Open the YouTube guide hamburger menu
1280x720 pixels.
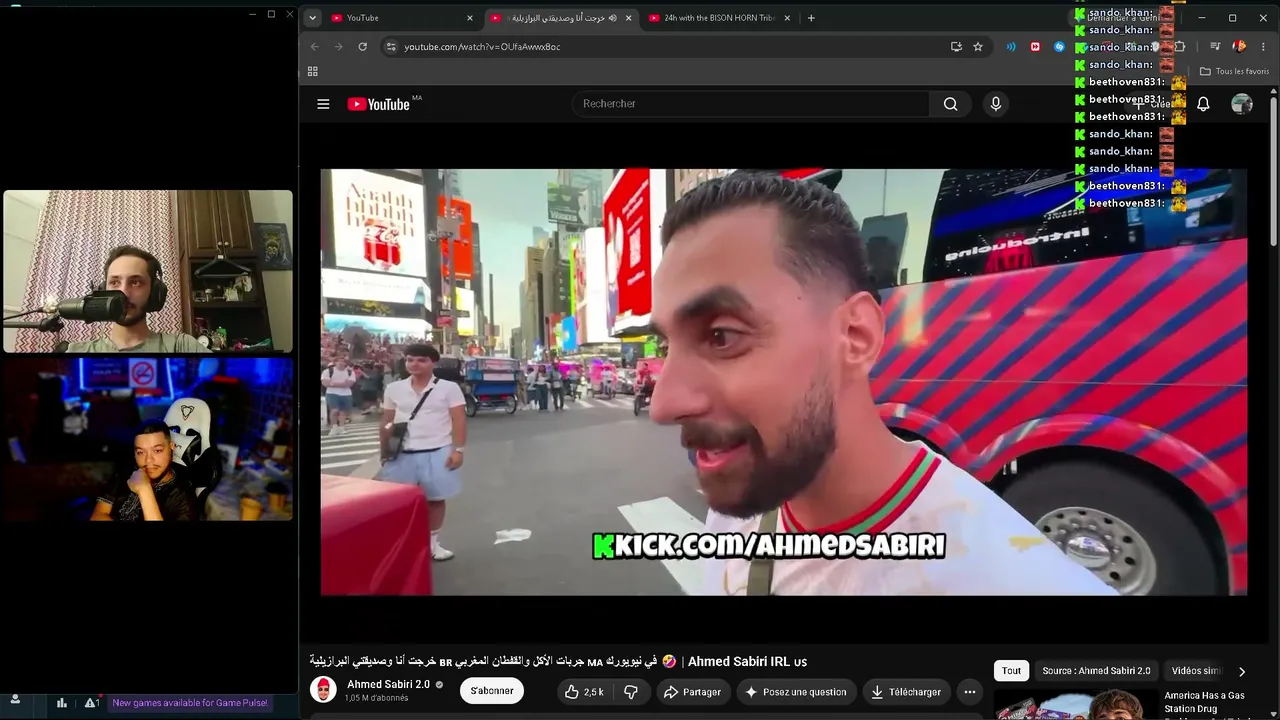323,104
